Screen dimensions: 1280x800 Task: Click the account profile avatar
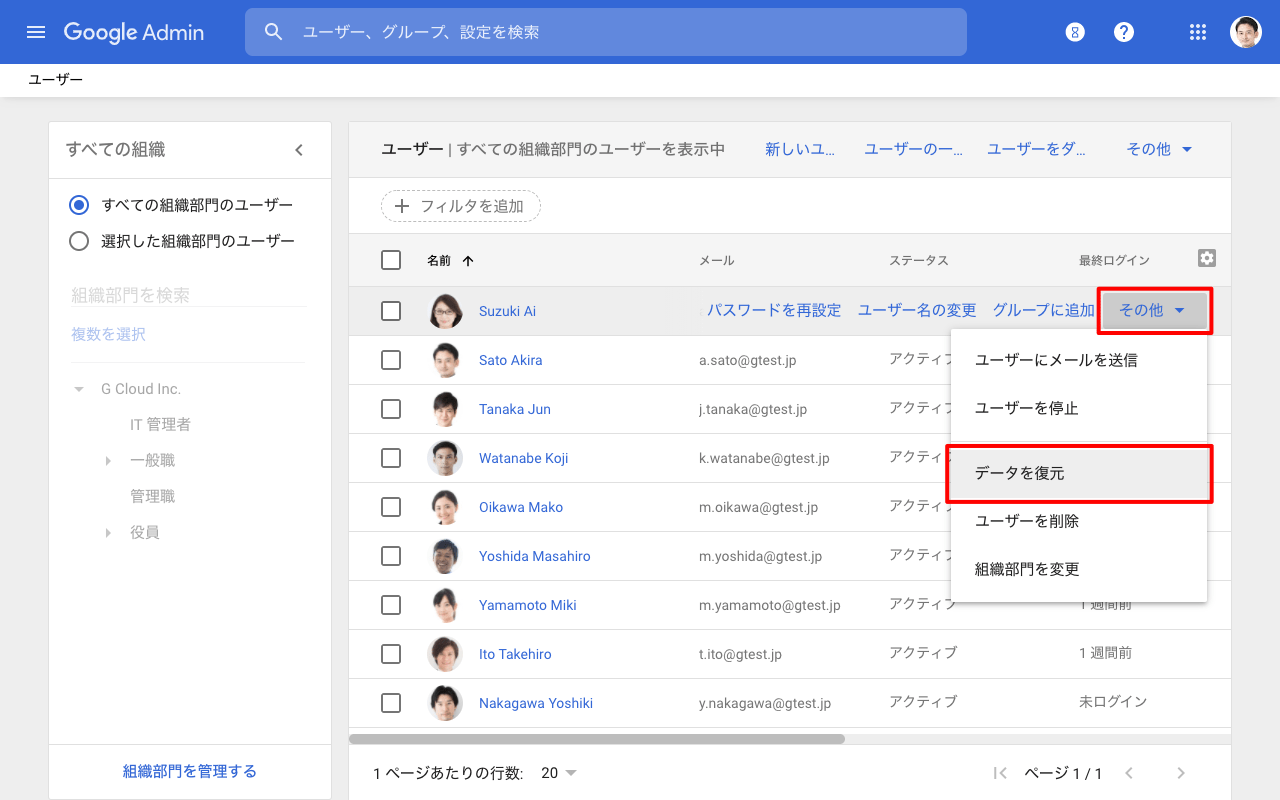point(1245,32)
